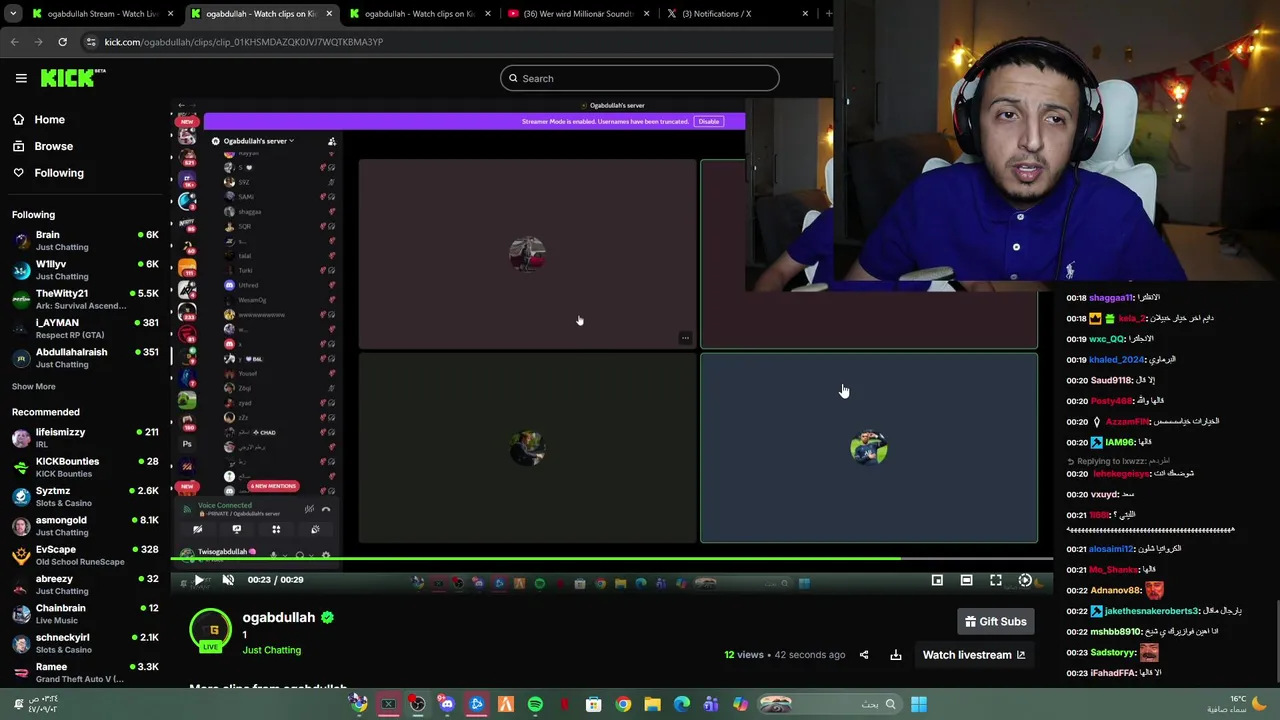The image size is (1280, 720).
Task: Open Brain channel in Following
Action: click(85, 240)
